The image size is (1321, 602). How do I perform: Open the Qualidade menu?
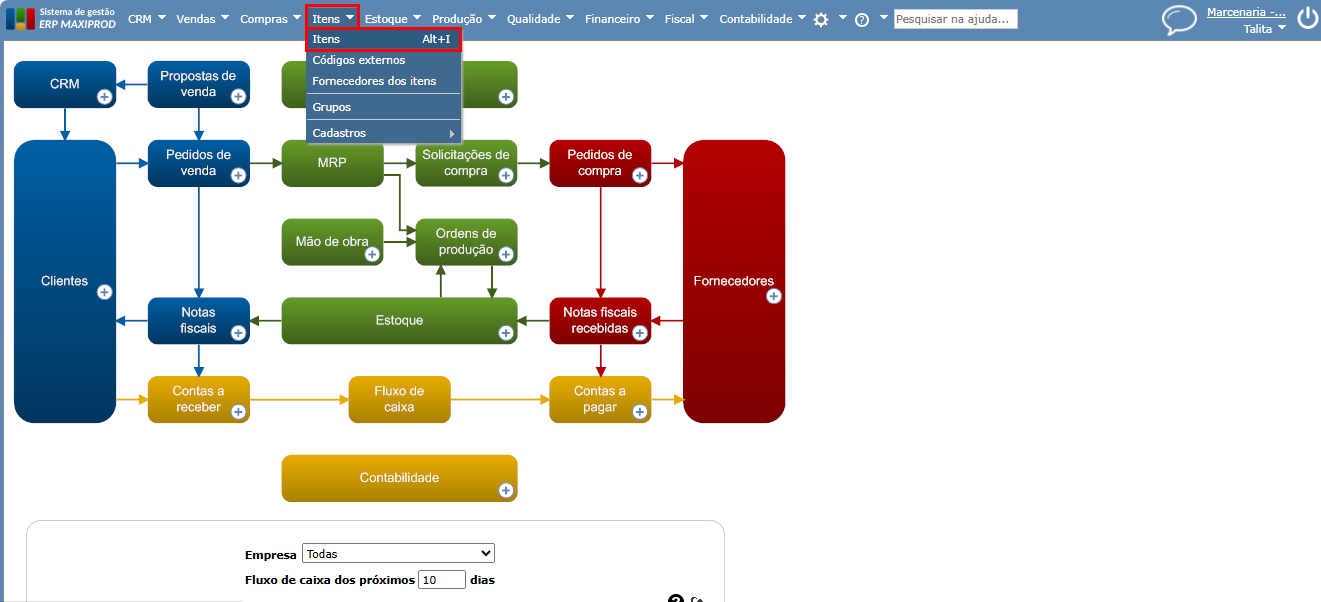[540, 18]
